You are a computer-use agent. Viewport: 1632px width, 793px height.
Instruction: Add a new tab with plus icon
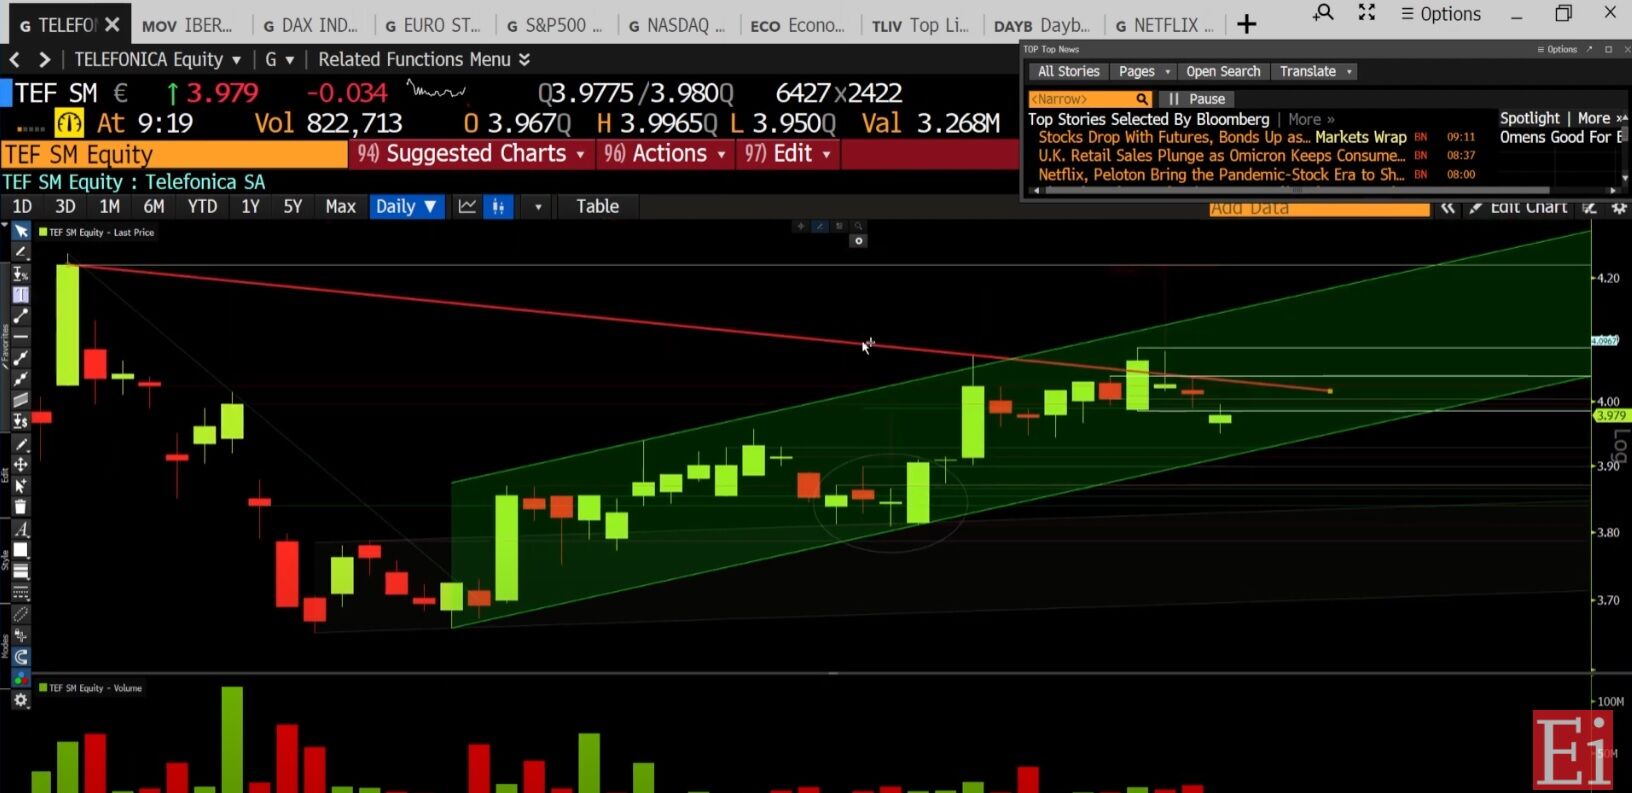coord(1246,24)
